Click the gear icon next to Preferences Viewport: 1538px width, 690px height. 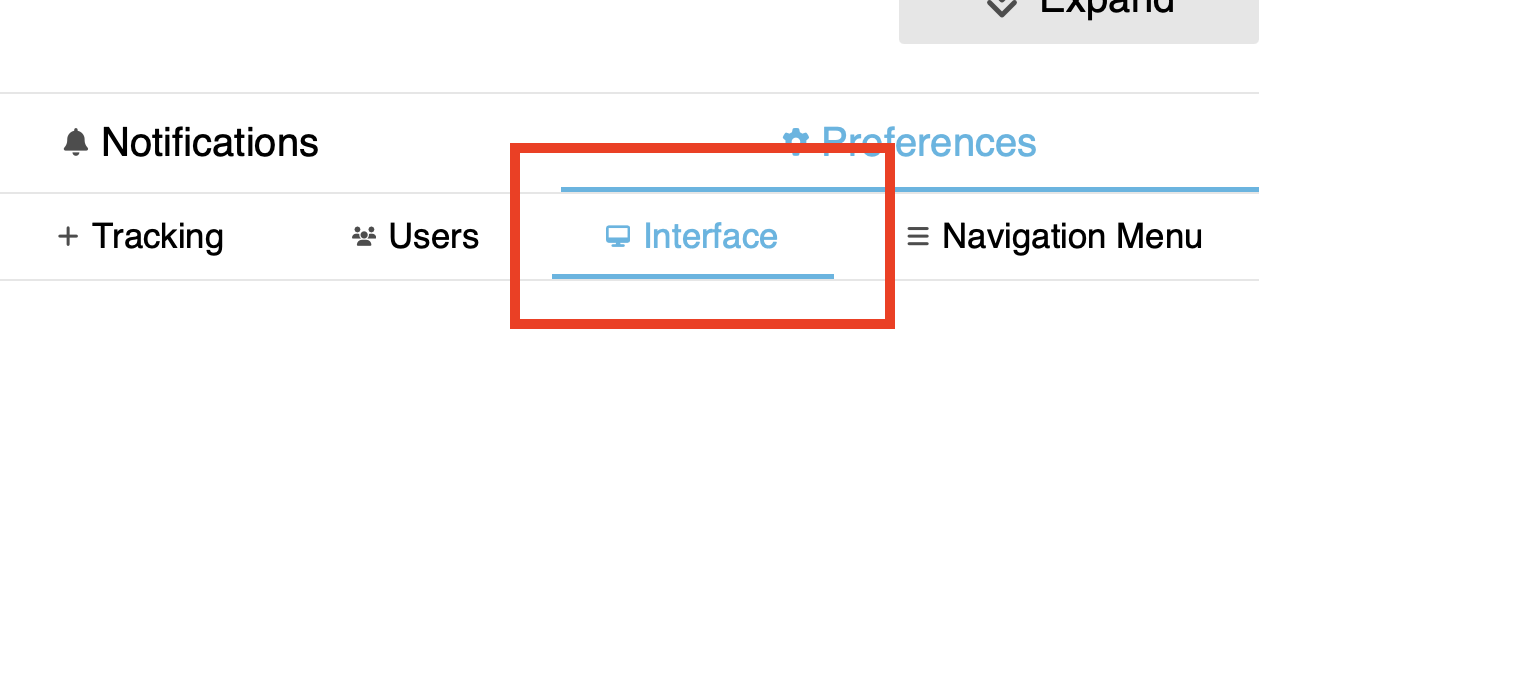click(x=795, y=141)
